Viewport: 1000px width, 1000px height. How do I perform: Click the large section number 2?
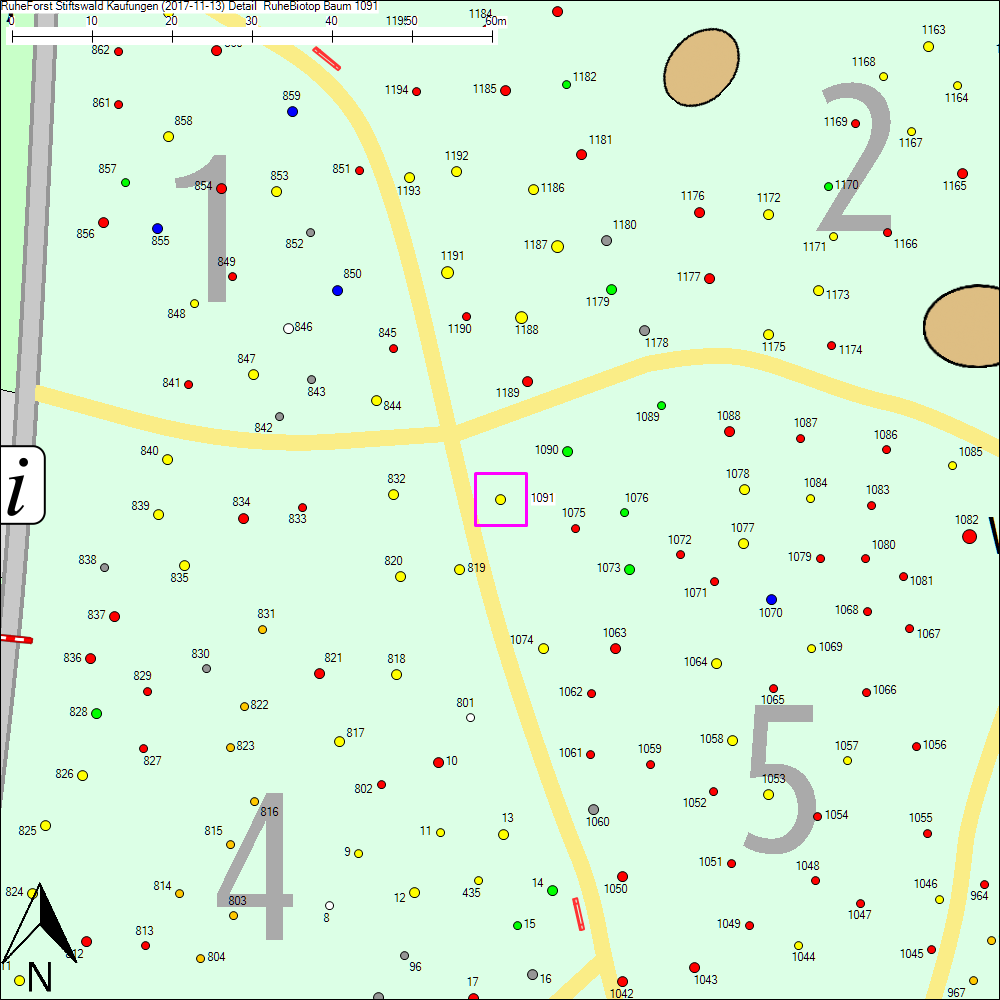pos(855,158)
